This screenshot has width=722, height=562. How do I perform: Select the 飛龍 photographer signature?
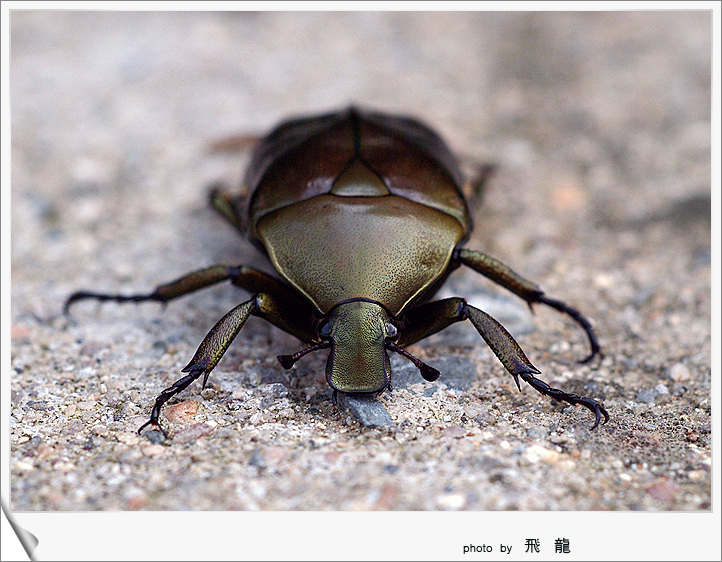tap(547, 546)
